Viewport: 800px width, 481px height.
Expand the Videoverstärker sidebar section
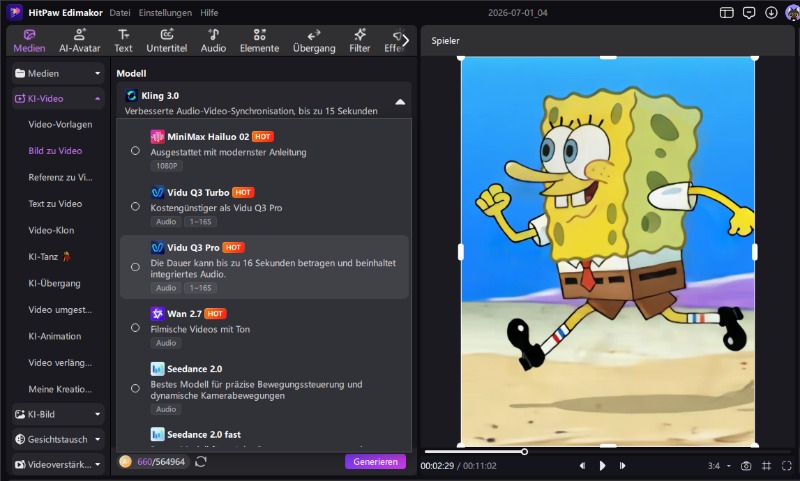(x=58, y=464)
